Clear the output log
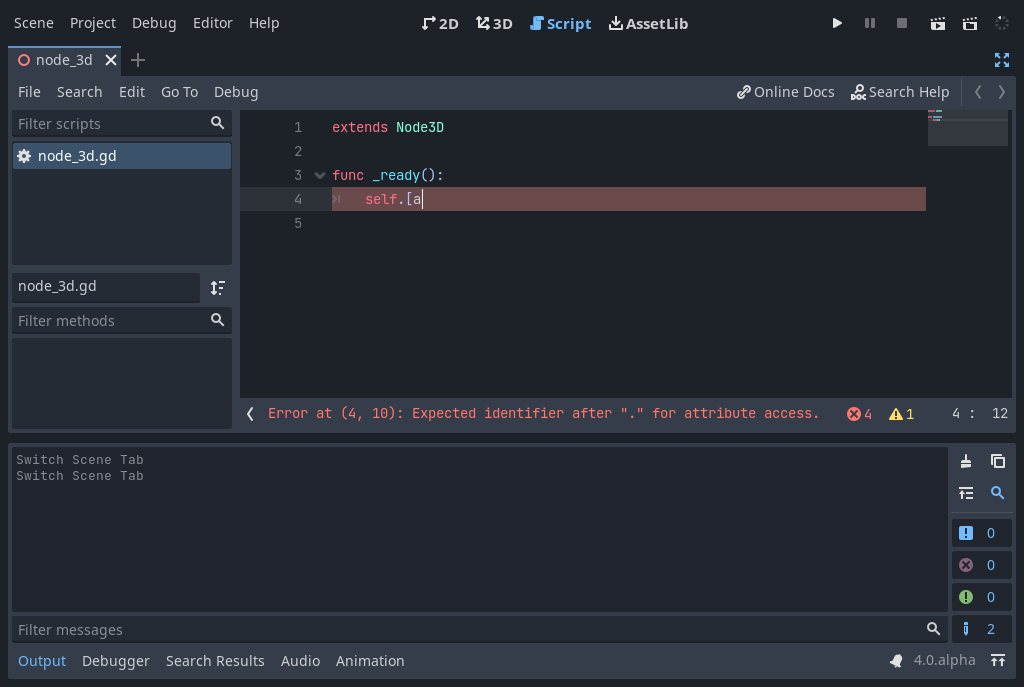Image resolution: width=1024 pixels, height=687 pixels. tap(966, 461)
